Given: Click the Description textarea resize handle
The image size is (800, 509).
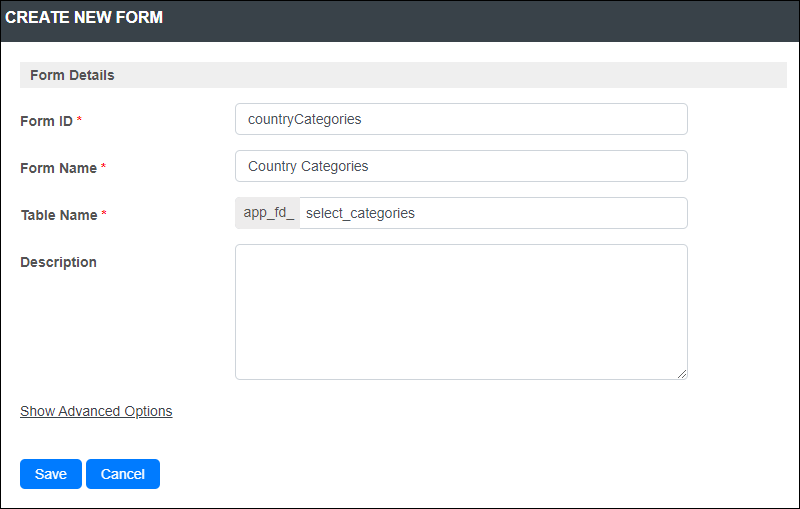Looking at the screenshot, I should click(x=682, y=374).
